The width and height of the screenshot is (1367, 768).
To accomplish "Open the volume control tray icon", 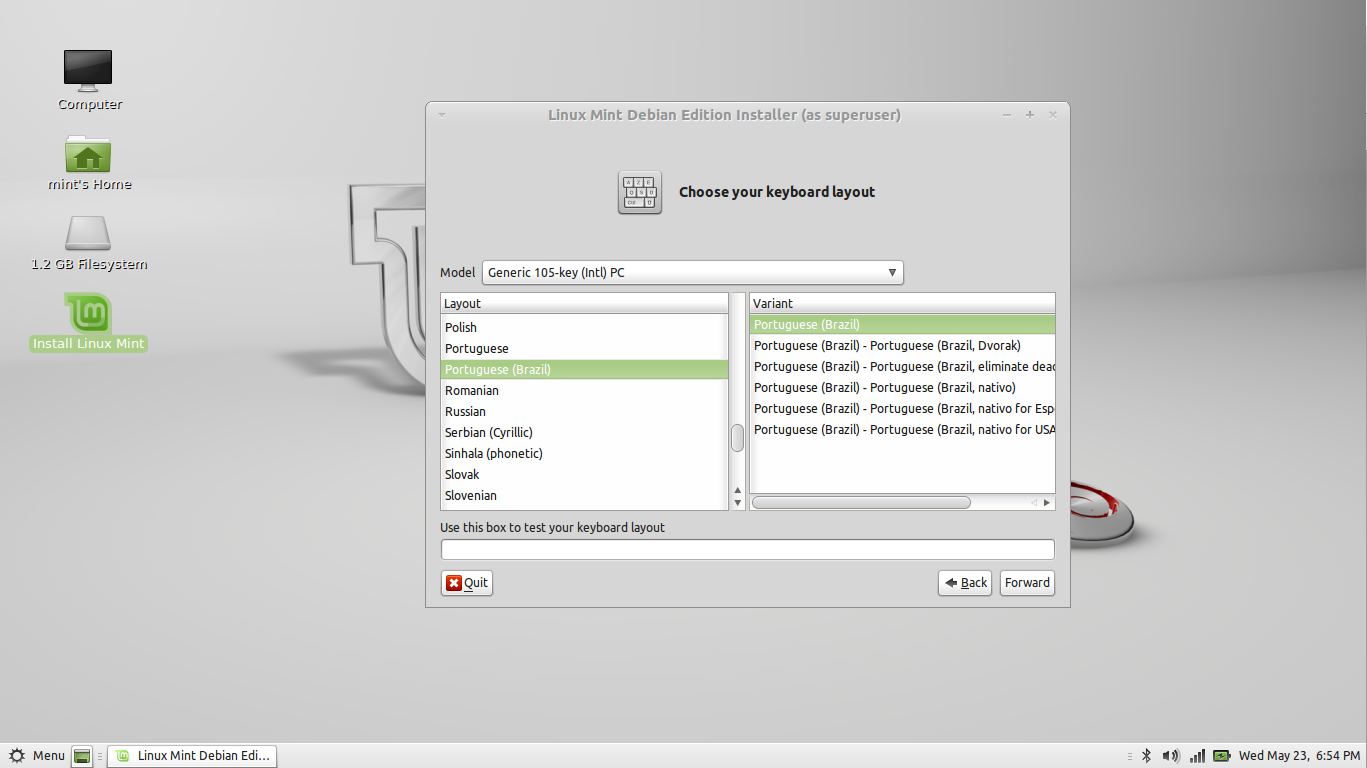I will [x=1171, y=756].
